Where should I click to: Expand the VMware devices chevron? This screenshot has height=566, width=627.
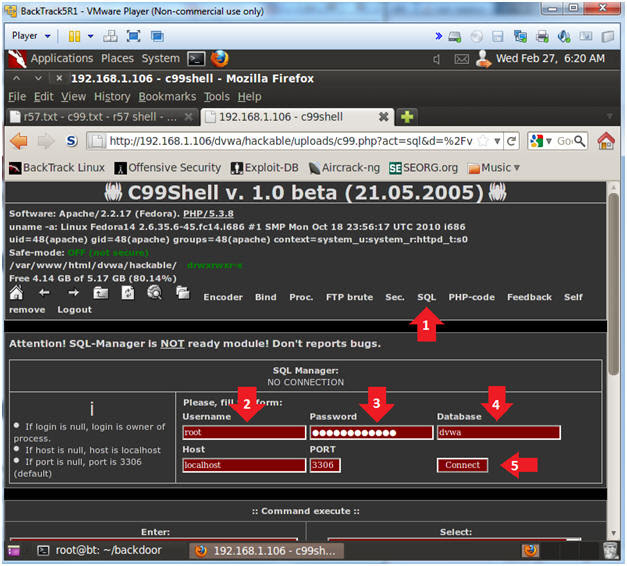click(x=439, y=36)
